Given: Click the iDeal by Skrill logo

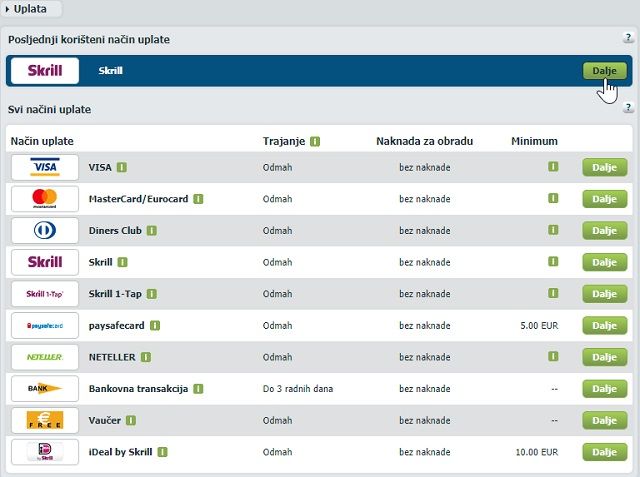Looking at the screenshot, I should tap(45, 452).
